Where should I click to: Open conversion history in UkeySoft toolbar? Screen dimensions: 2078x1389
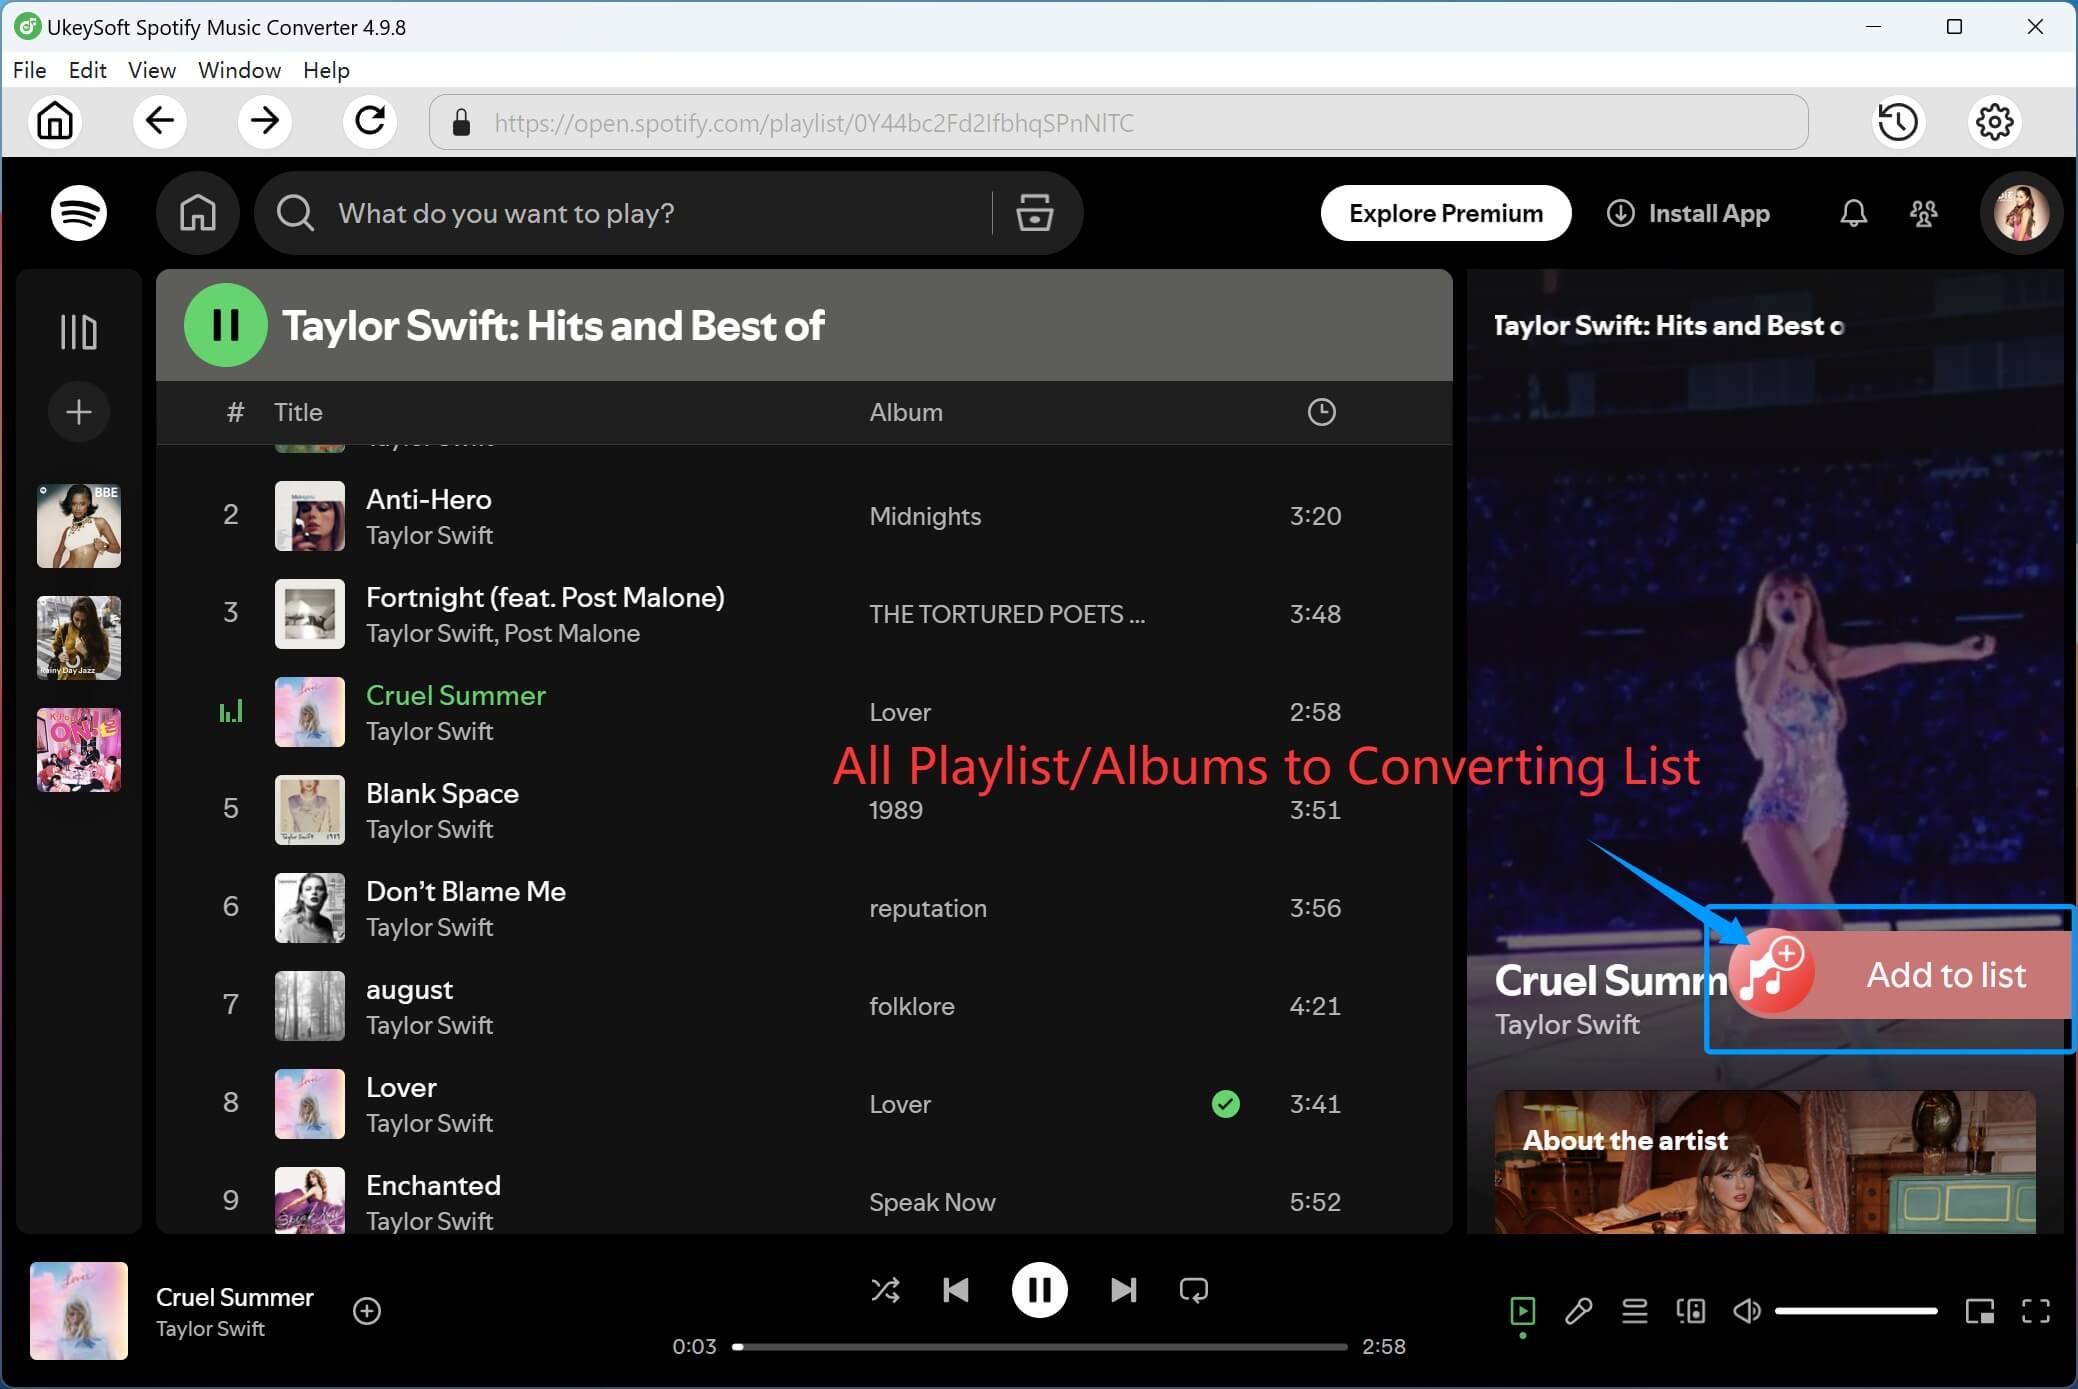pyautogui.click(x=1897, y=121)
